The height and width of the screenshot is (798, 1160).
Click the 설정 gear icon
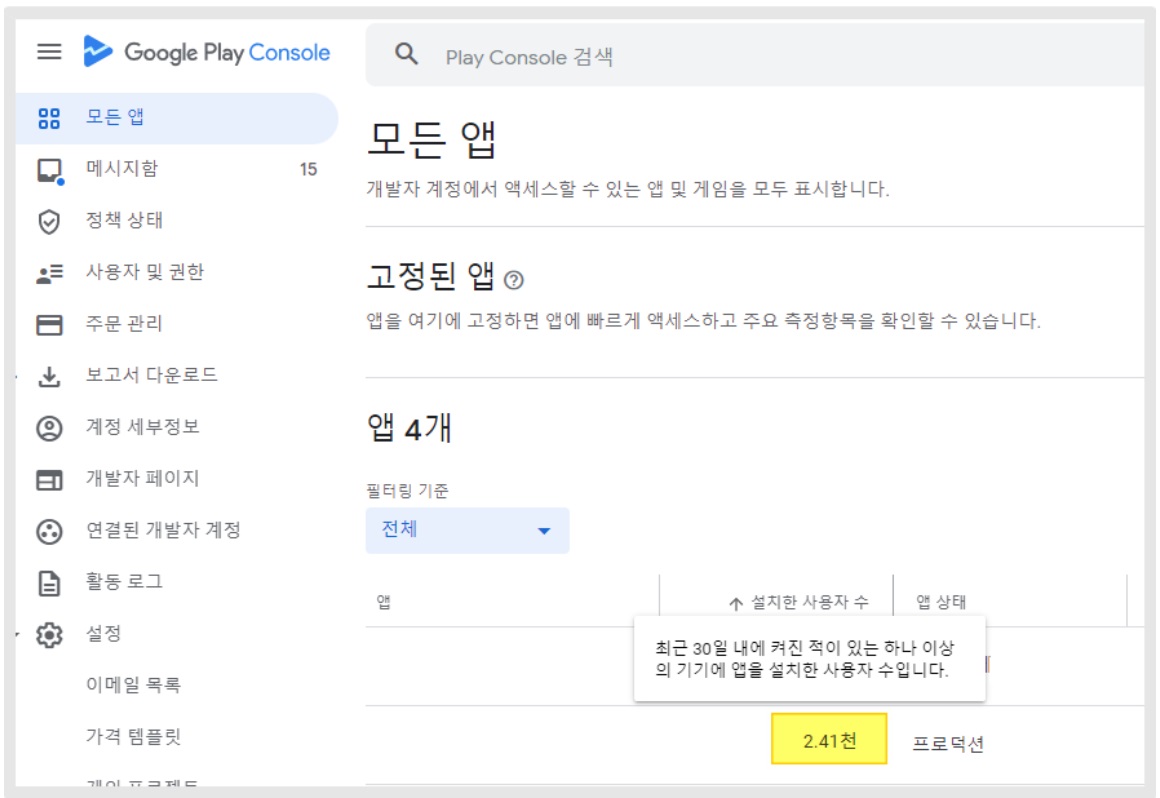pos(50,635)
